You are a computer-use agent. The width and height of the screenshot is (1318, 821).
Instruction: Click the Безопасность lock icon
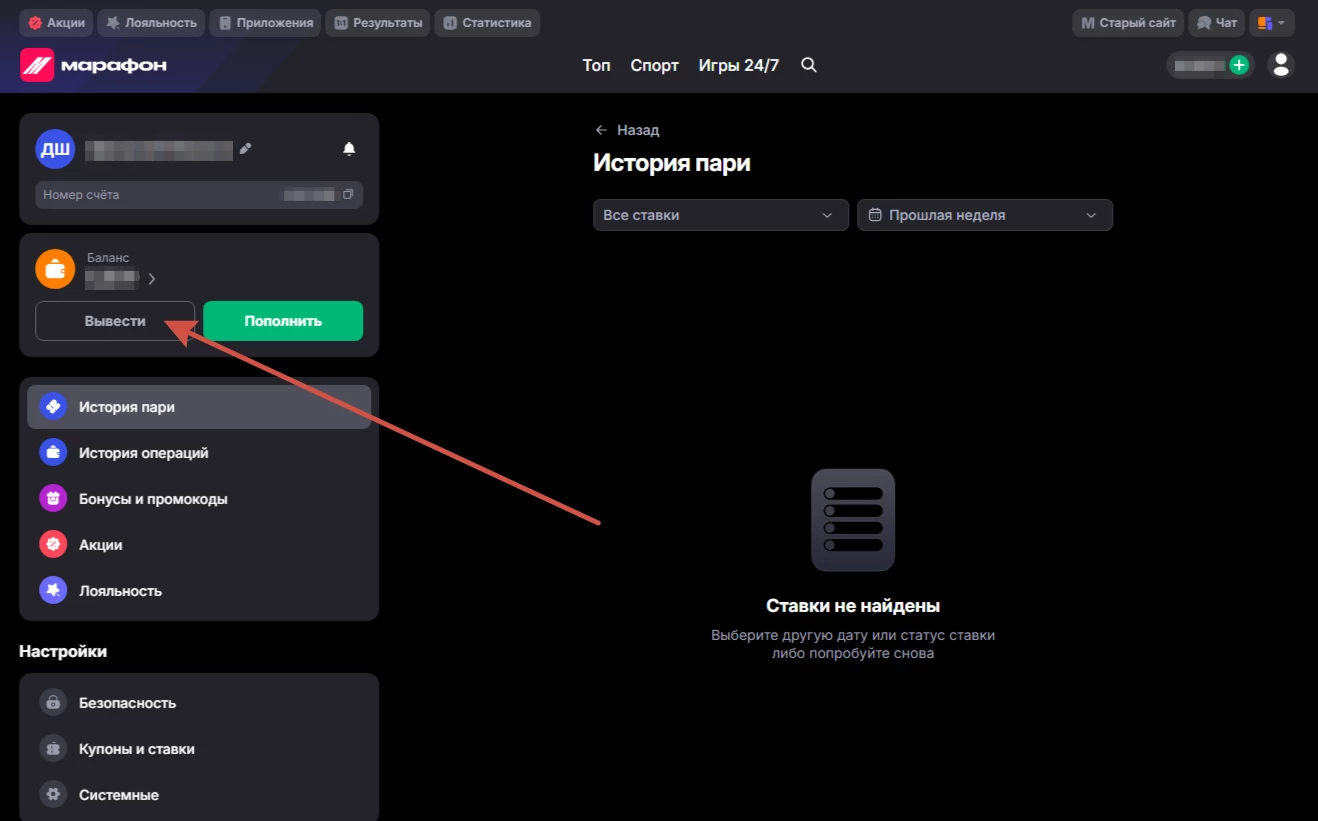point(53,703)
